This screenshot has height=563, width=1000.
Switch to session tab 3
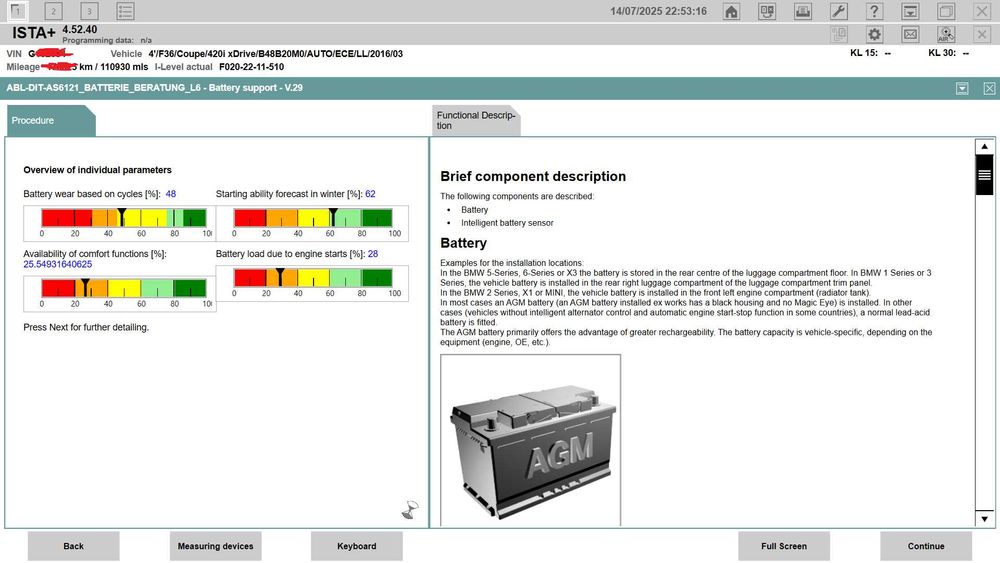point(89,10)
